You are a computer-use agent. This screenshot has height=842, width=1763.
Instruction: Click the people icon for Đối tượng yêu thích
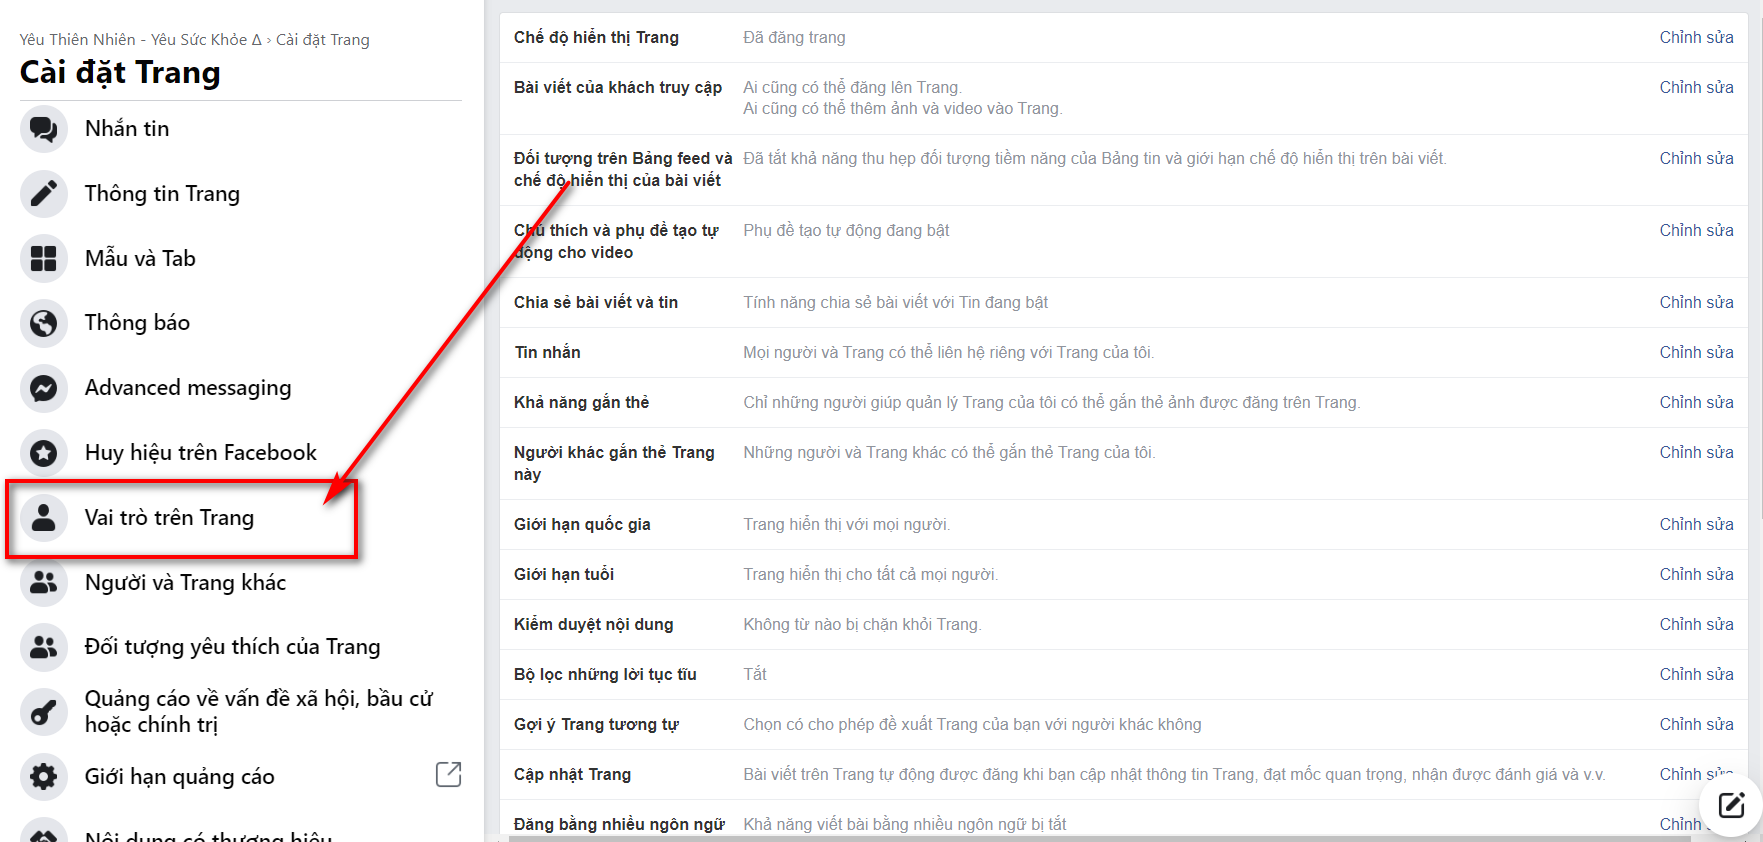pyautogui.click(x=44, y=647)
